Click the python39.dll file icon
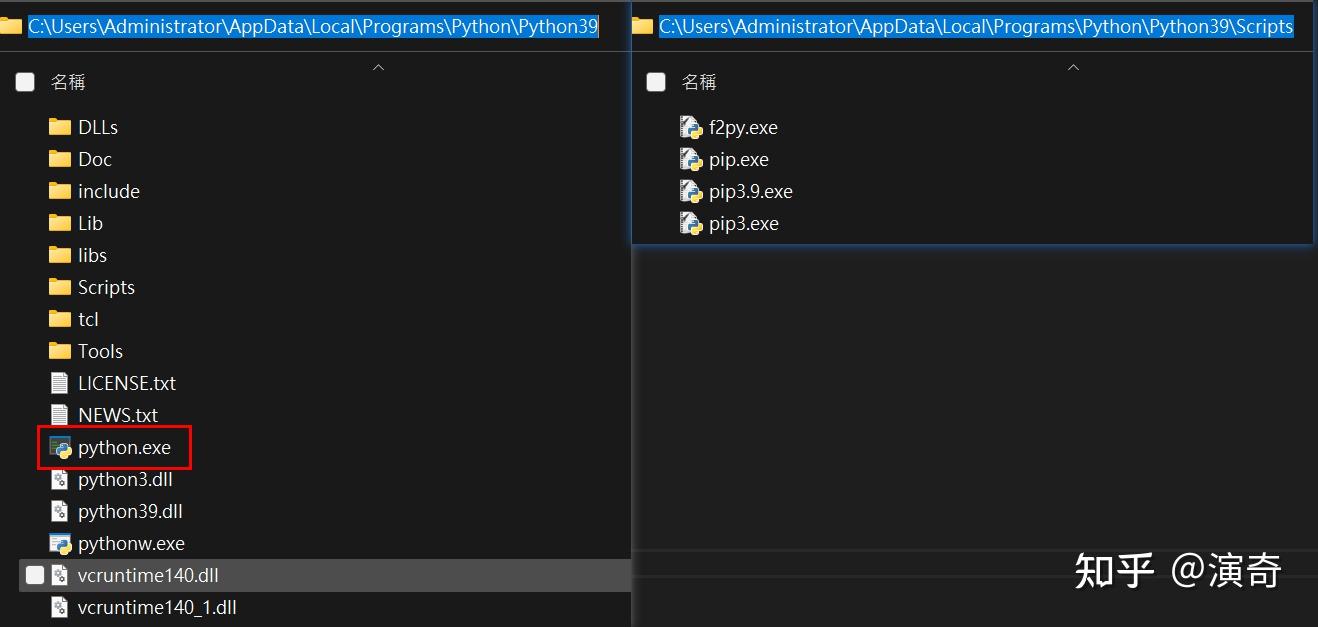The image size is (1318, 627). click(x=60, y=511)
